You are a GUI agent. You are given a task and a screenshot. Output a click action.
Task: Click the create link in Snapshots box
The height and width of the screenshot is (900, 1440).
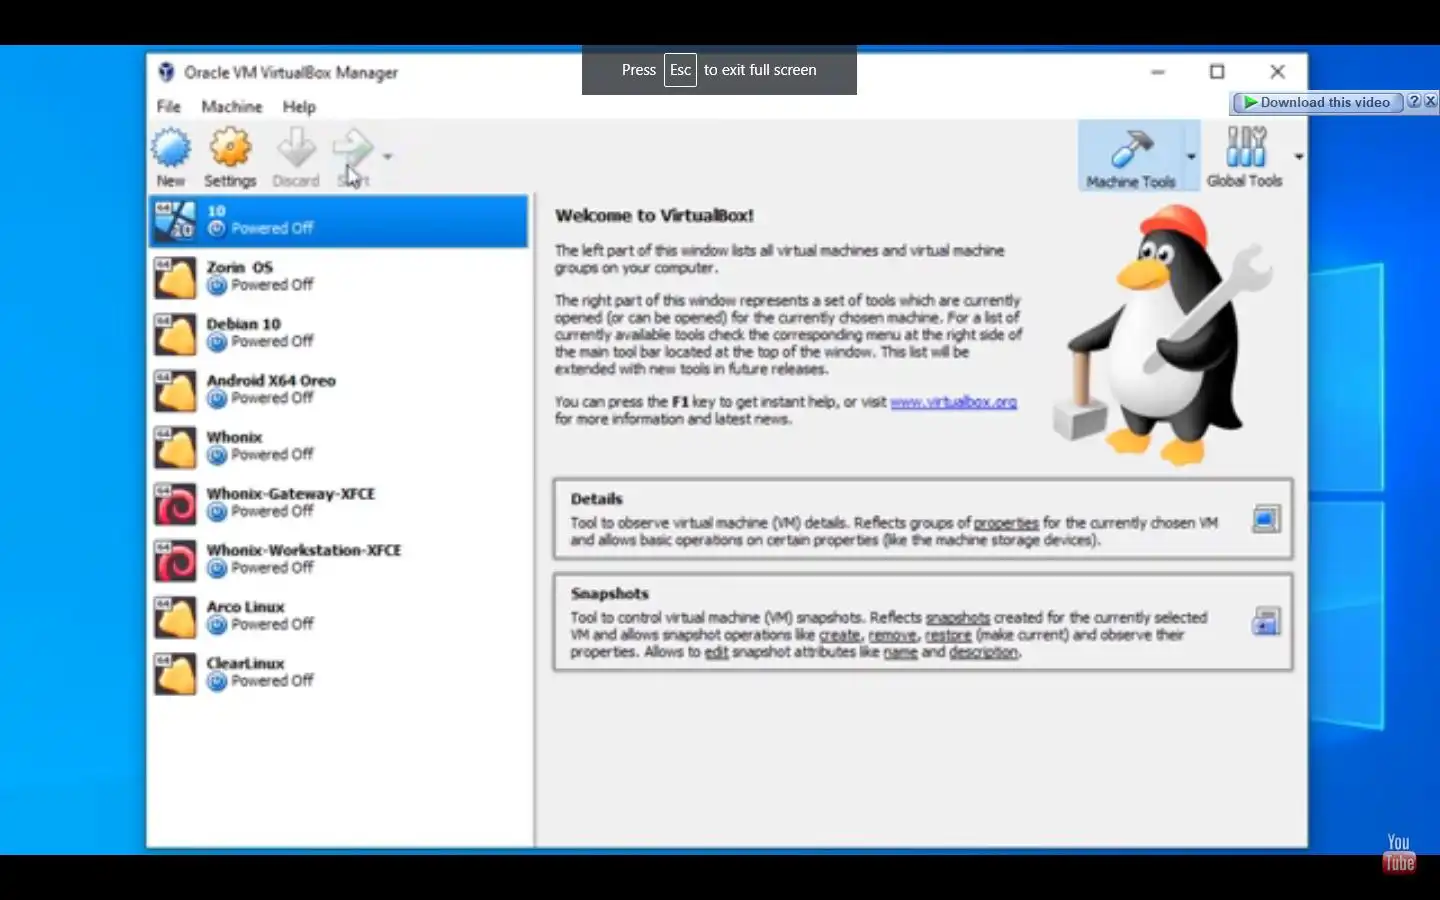[839, 635]
